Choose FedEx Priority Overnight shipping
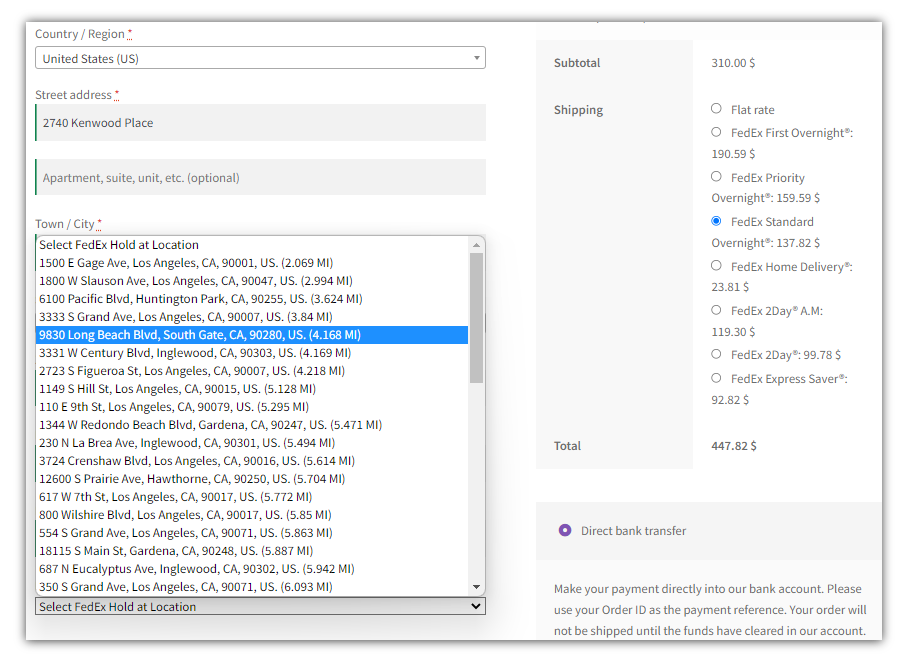The width and height of the screenshot is (903, 657). point(716,176)
